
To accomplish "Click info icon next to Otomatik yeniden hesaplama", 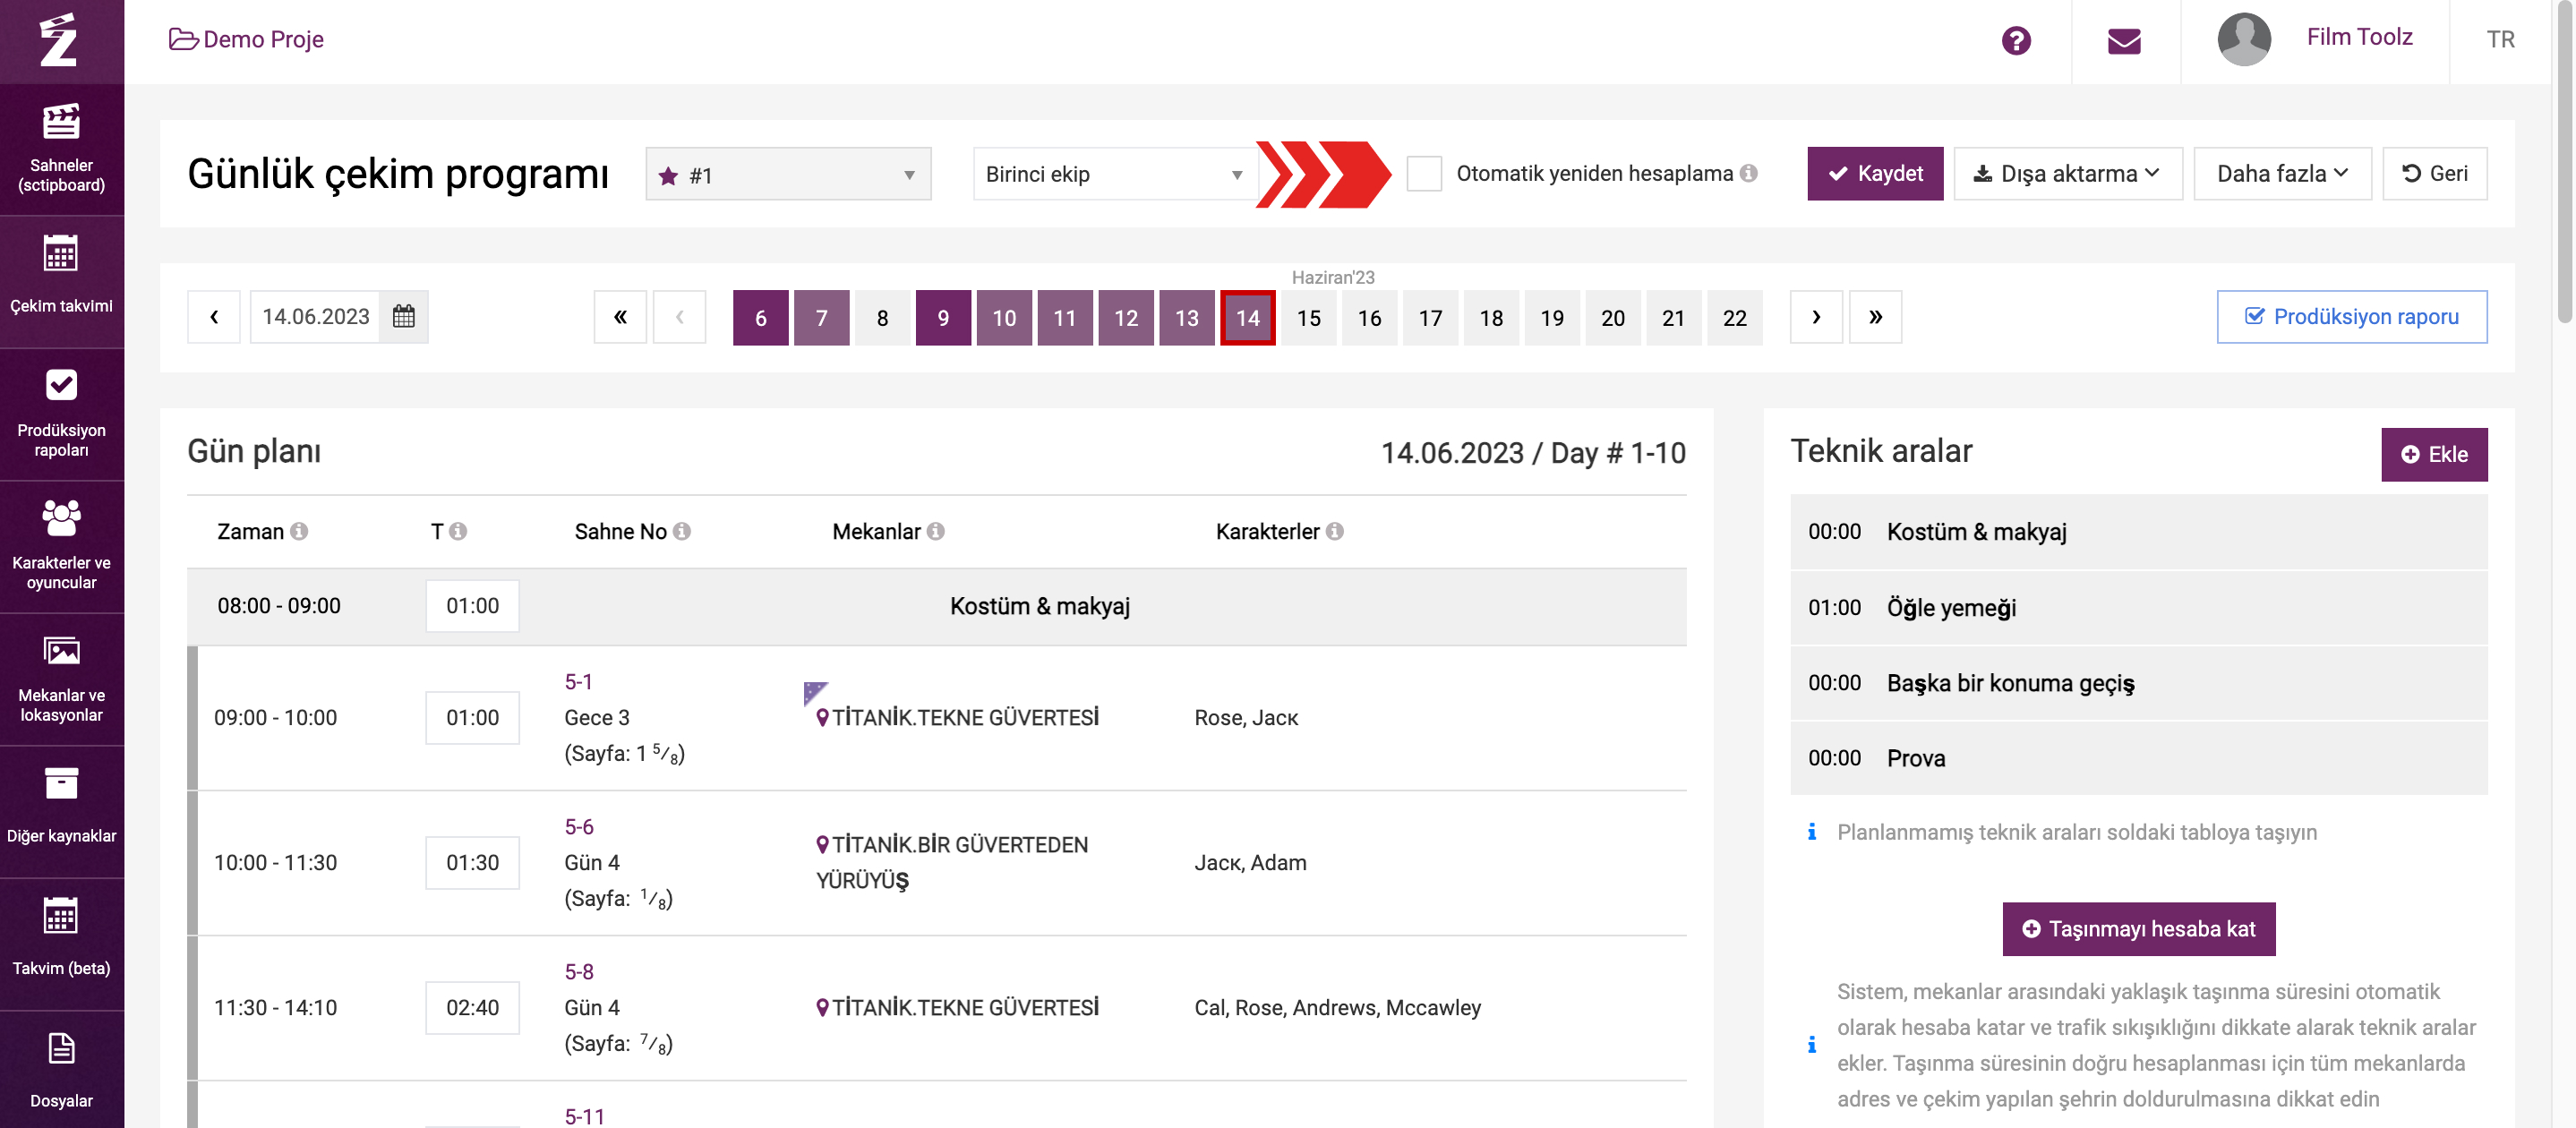I will point(1748,173).
